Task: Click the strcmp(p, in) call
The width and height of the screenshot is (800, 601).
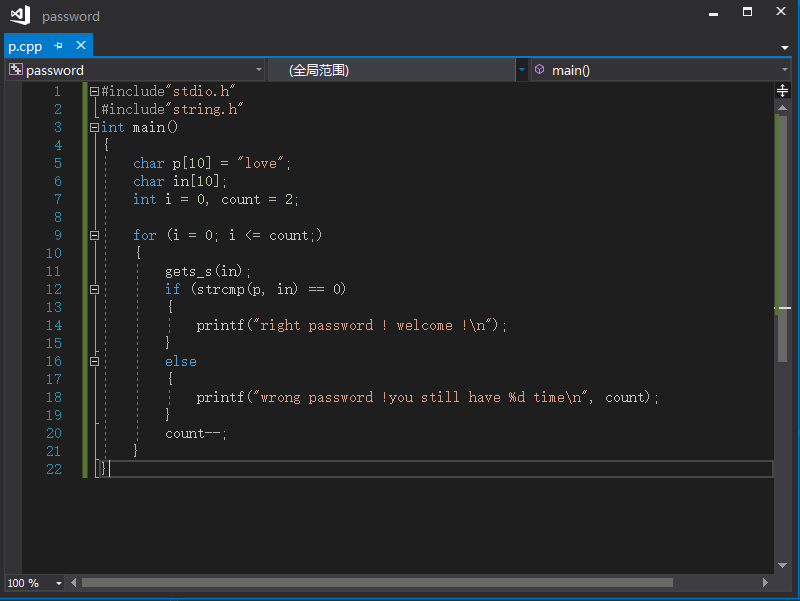Action: tap(247, 289)
